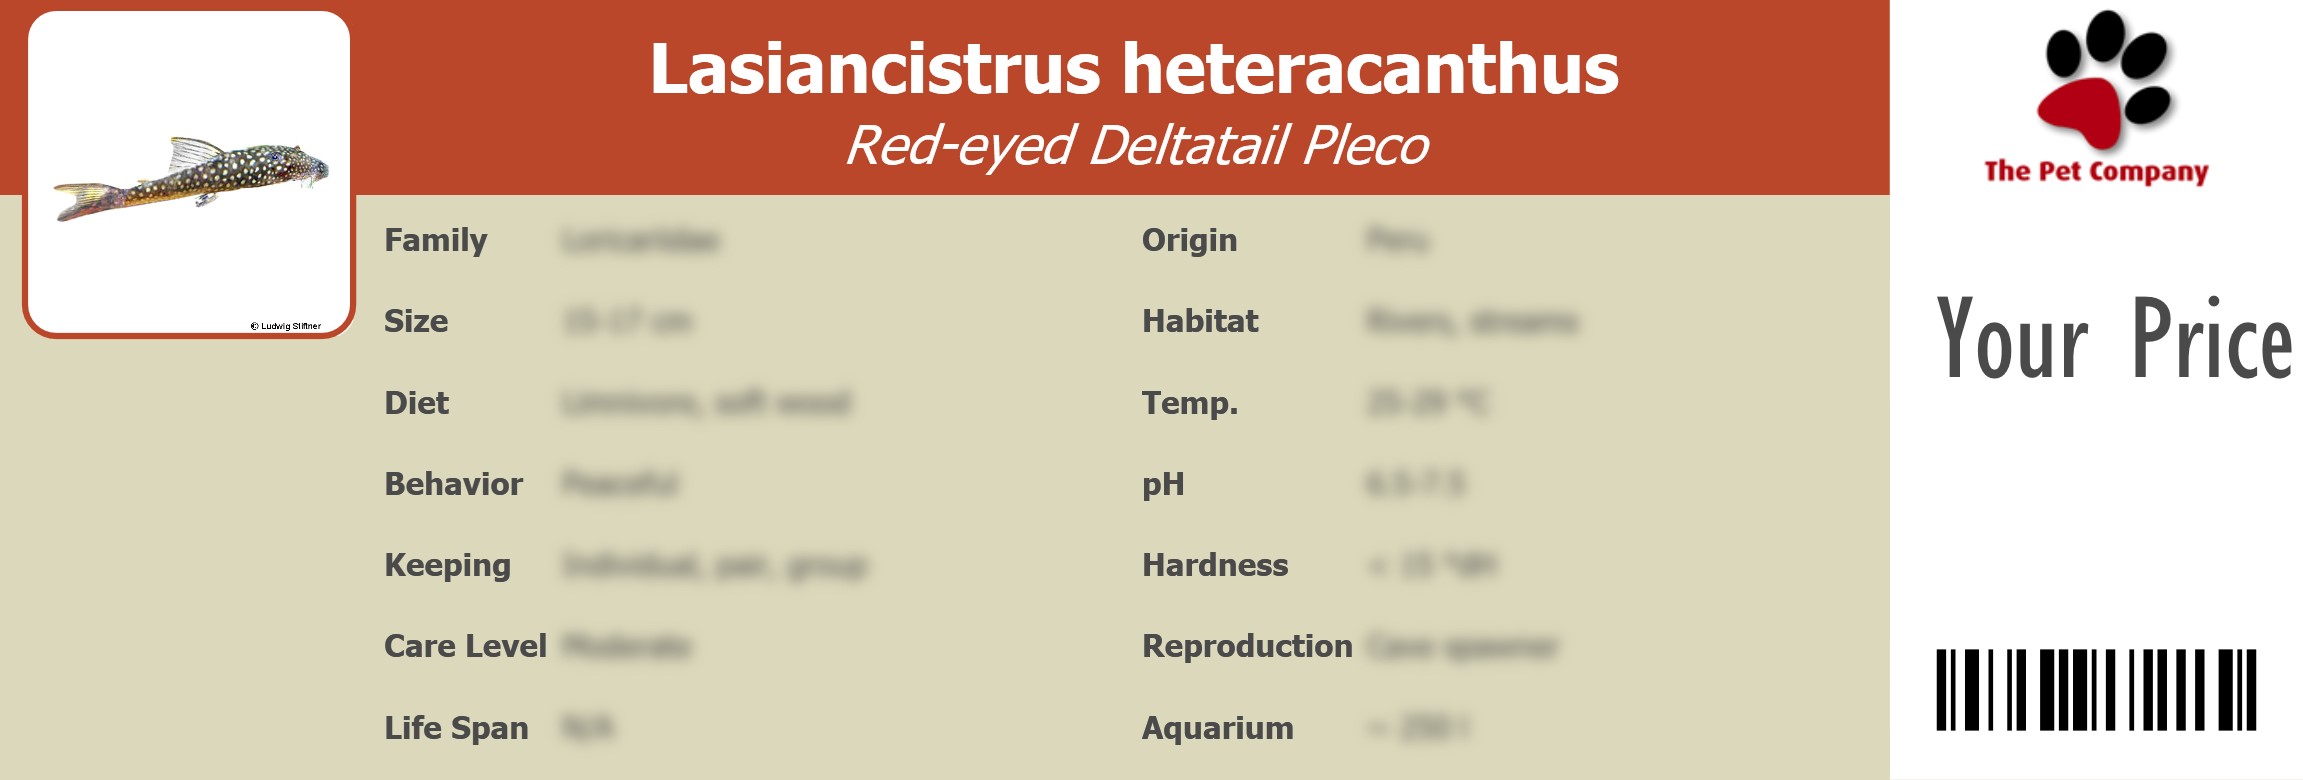Click the Your Price text
The image size is (2303, 780).
tap(2113, 340)
